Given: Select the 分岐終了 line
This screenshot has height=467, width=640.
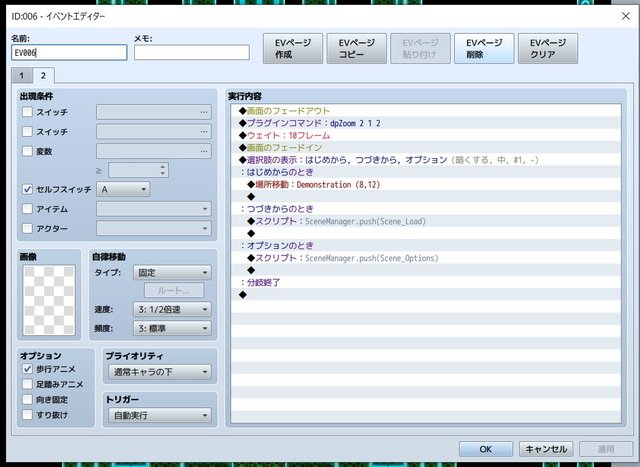Looking at the screenshot, I should [x=426, y=282].
